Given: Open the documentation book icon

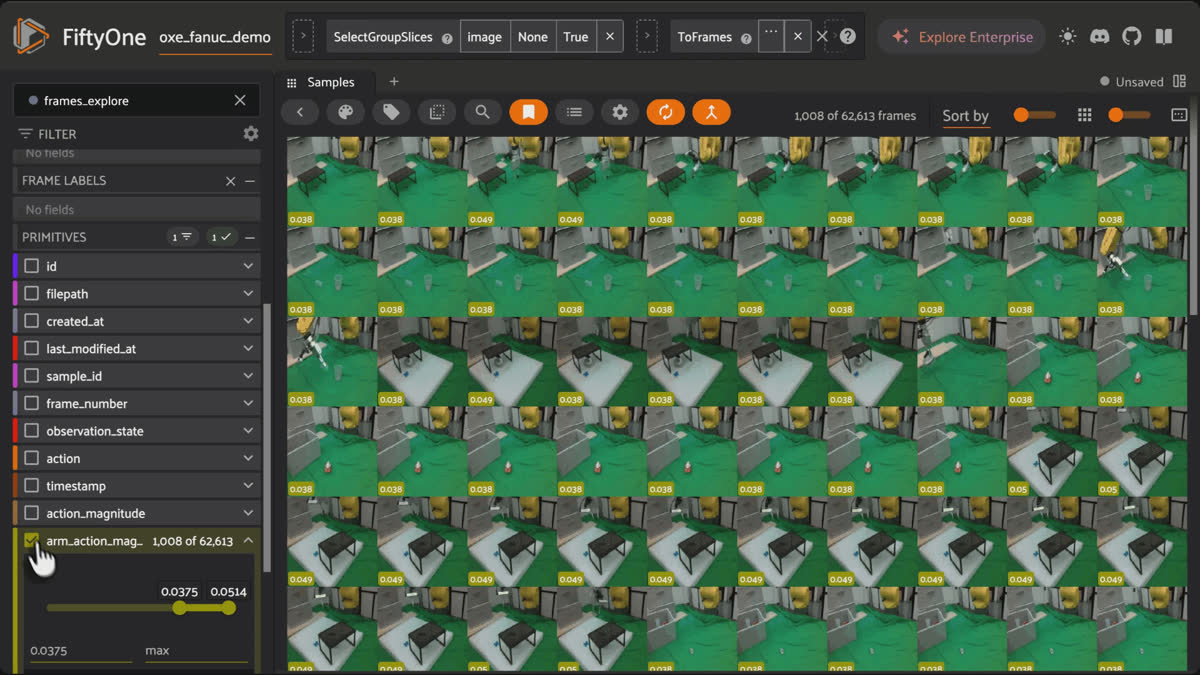Looking at the screenshot, I should pos(1163,37).
